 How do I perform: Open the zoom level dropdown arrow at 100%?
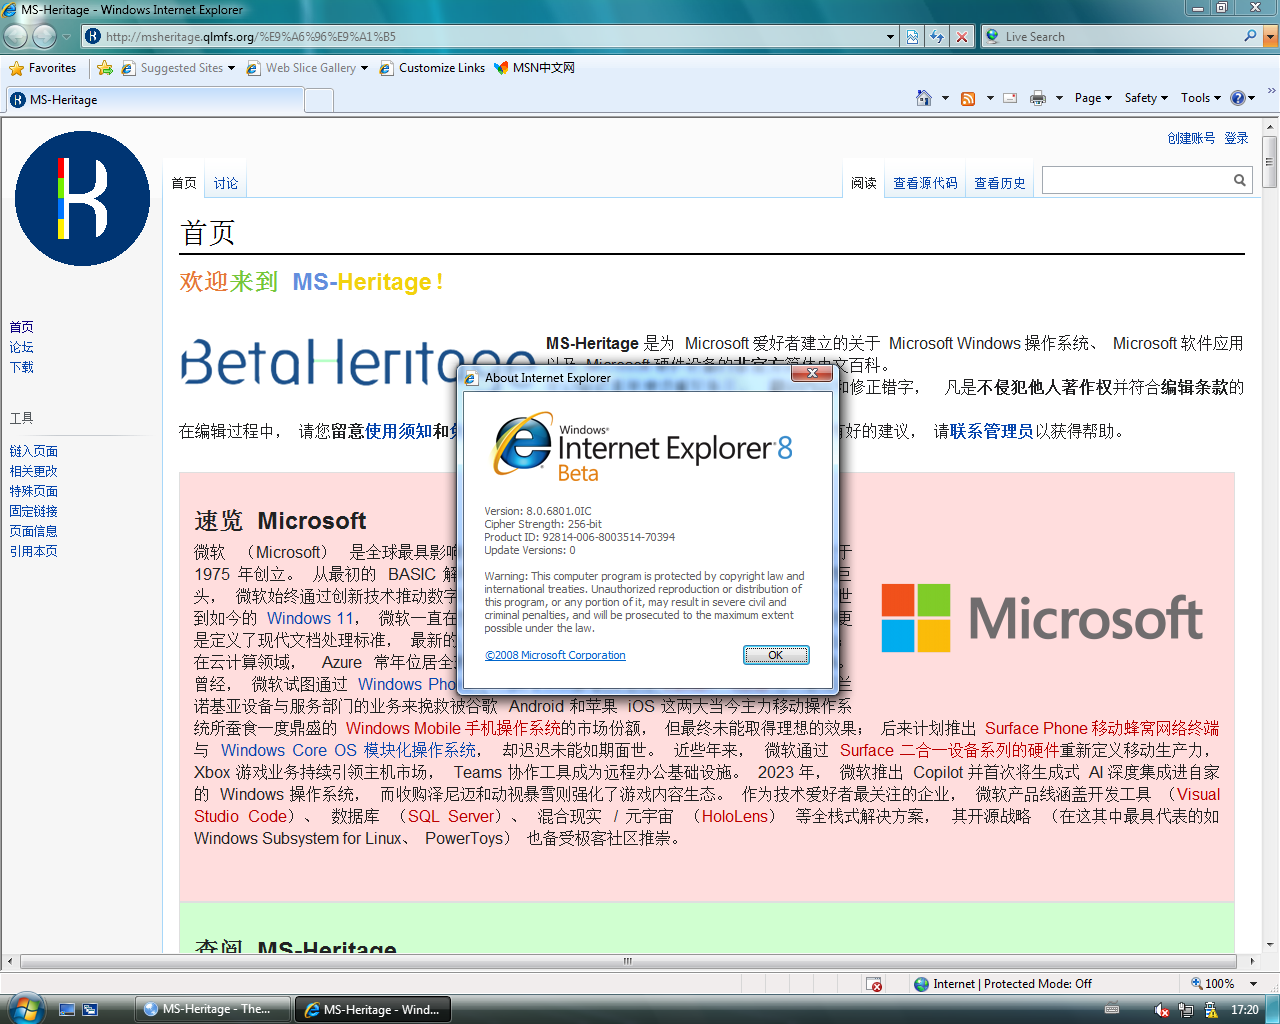tap(1253, 984)
